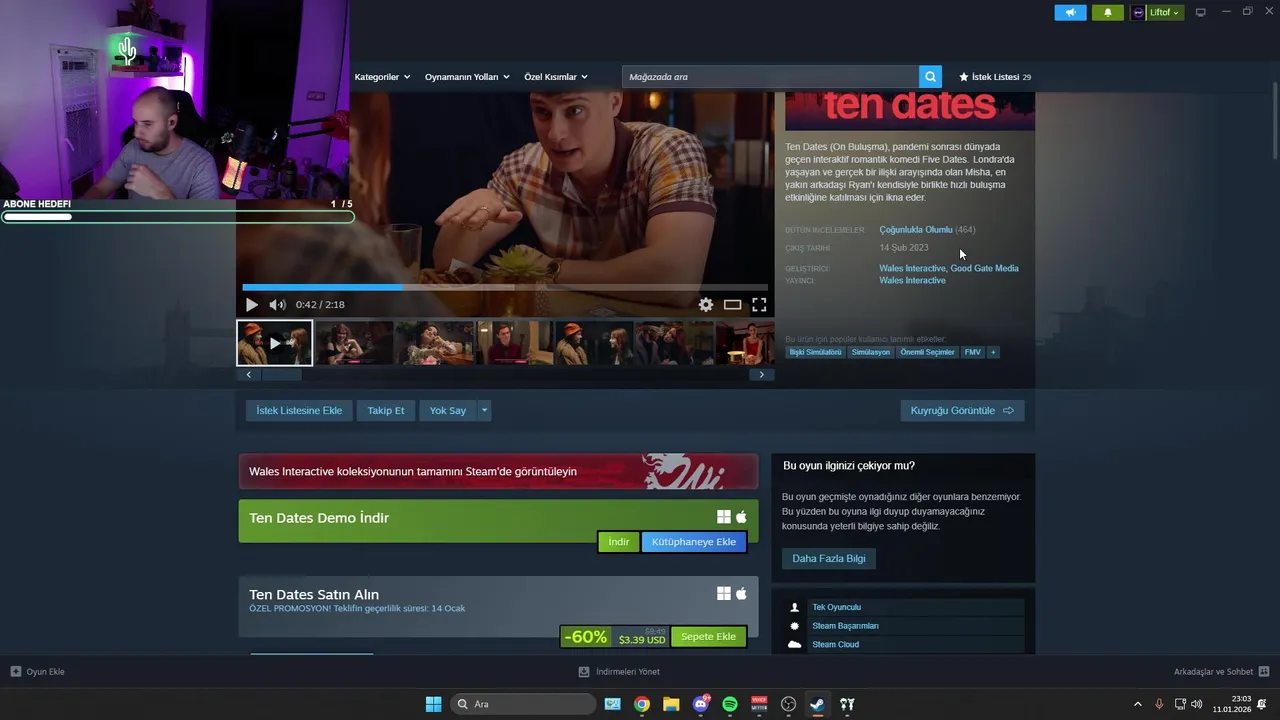Open Wales Interactive publisher link
The image size is (1280, 720).
pos(912,281)
